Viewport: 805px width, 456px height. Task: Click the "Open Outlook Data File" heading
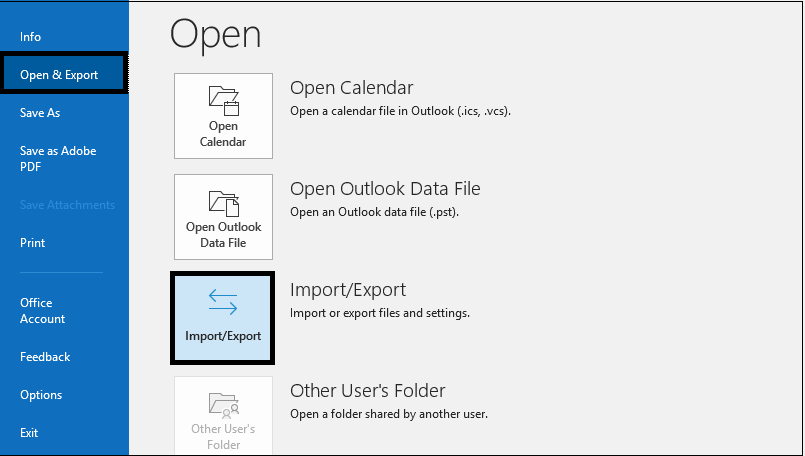click(385, 189)
